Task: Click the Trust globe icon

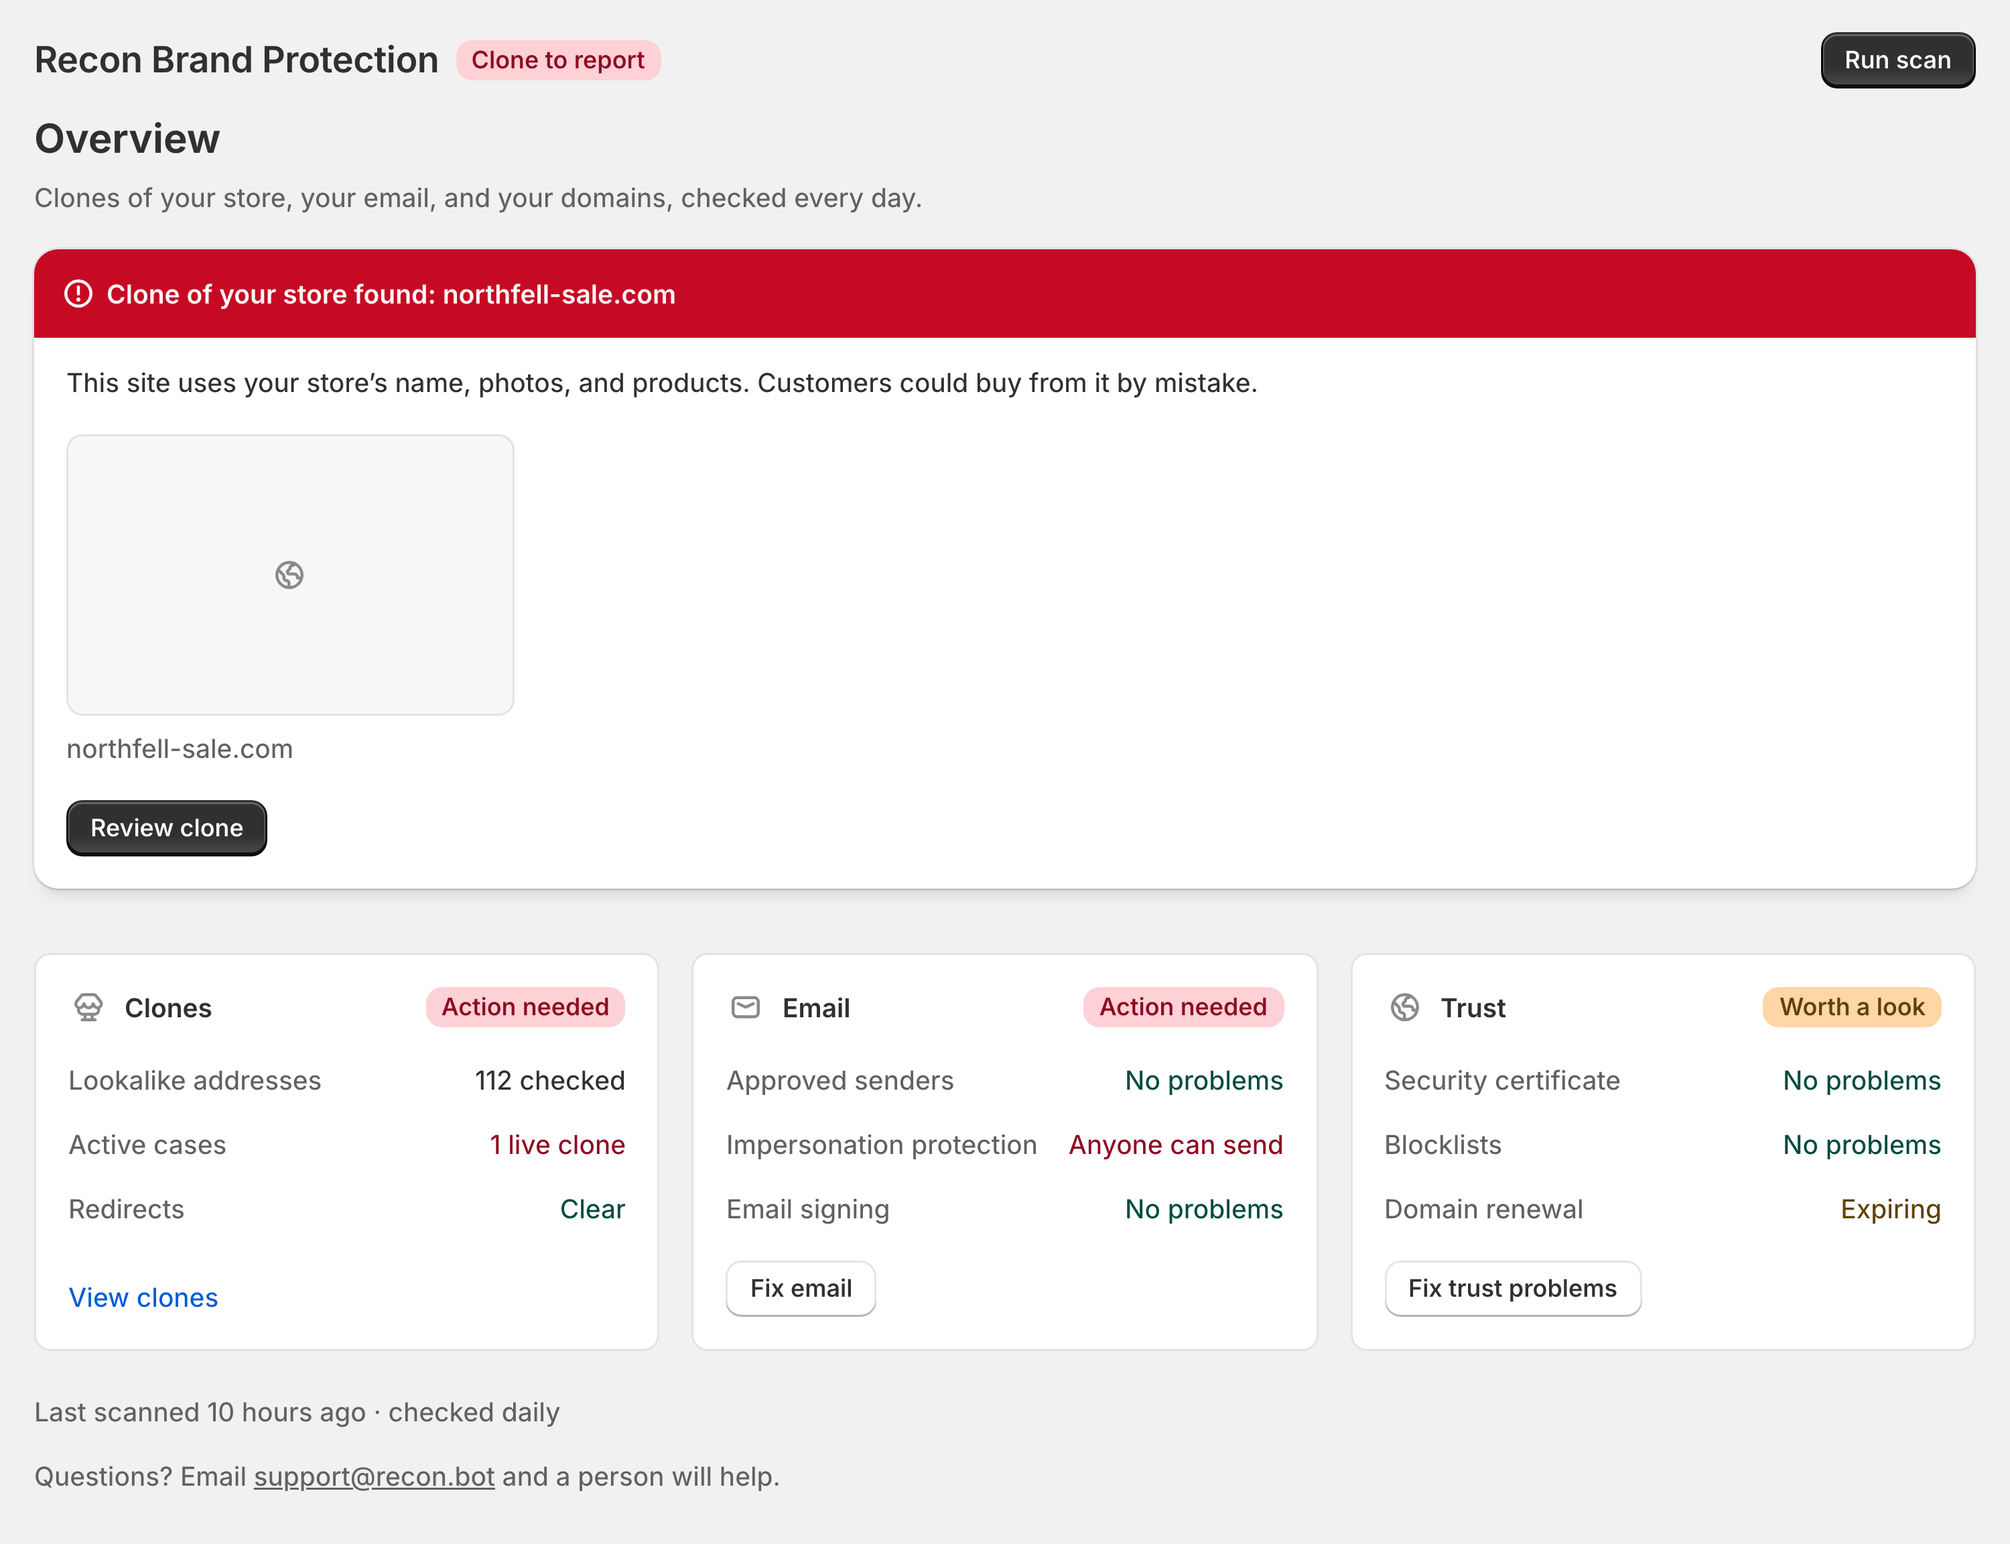Action: [1405, 1007]
